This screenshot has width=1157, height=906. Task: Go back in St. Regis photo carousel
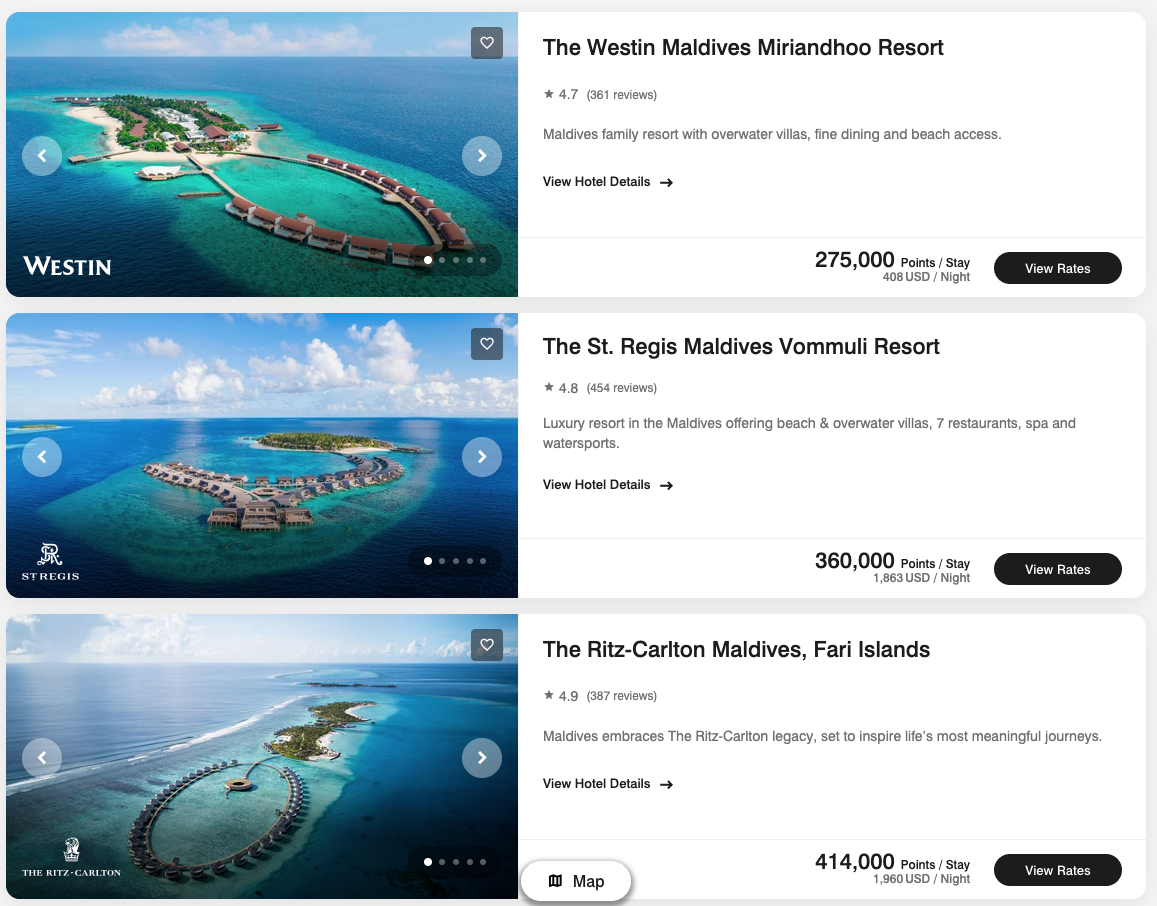(x=42, y=457)
